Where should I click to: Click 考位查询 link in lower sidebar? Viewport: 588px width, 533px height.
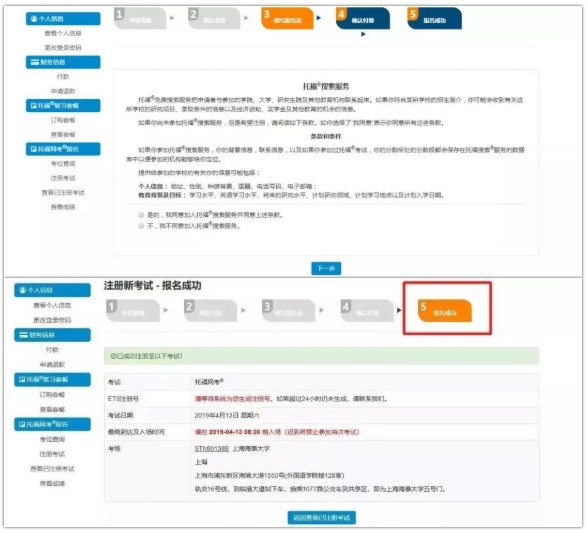coord(52,439)
